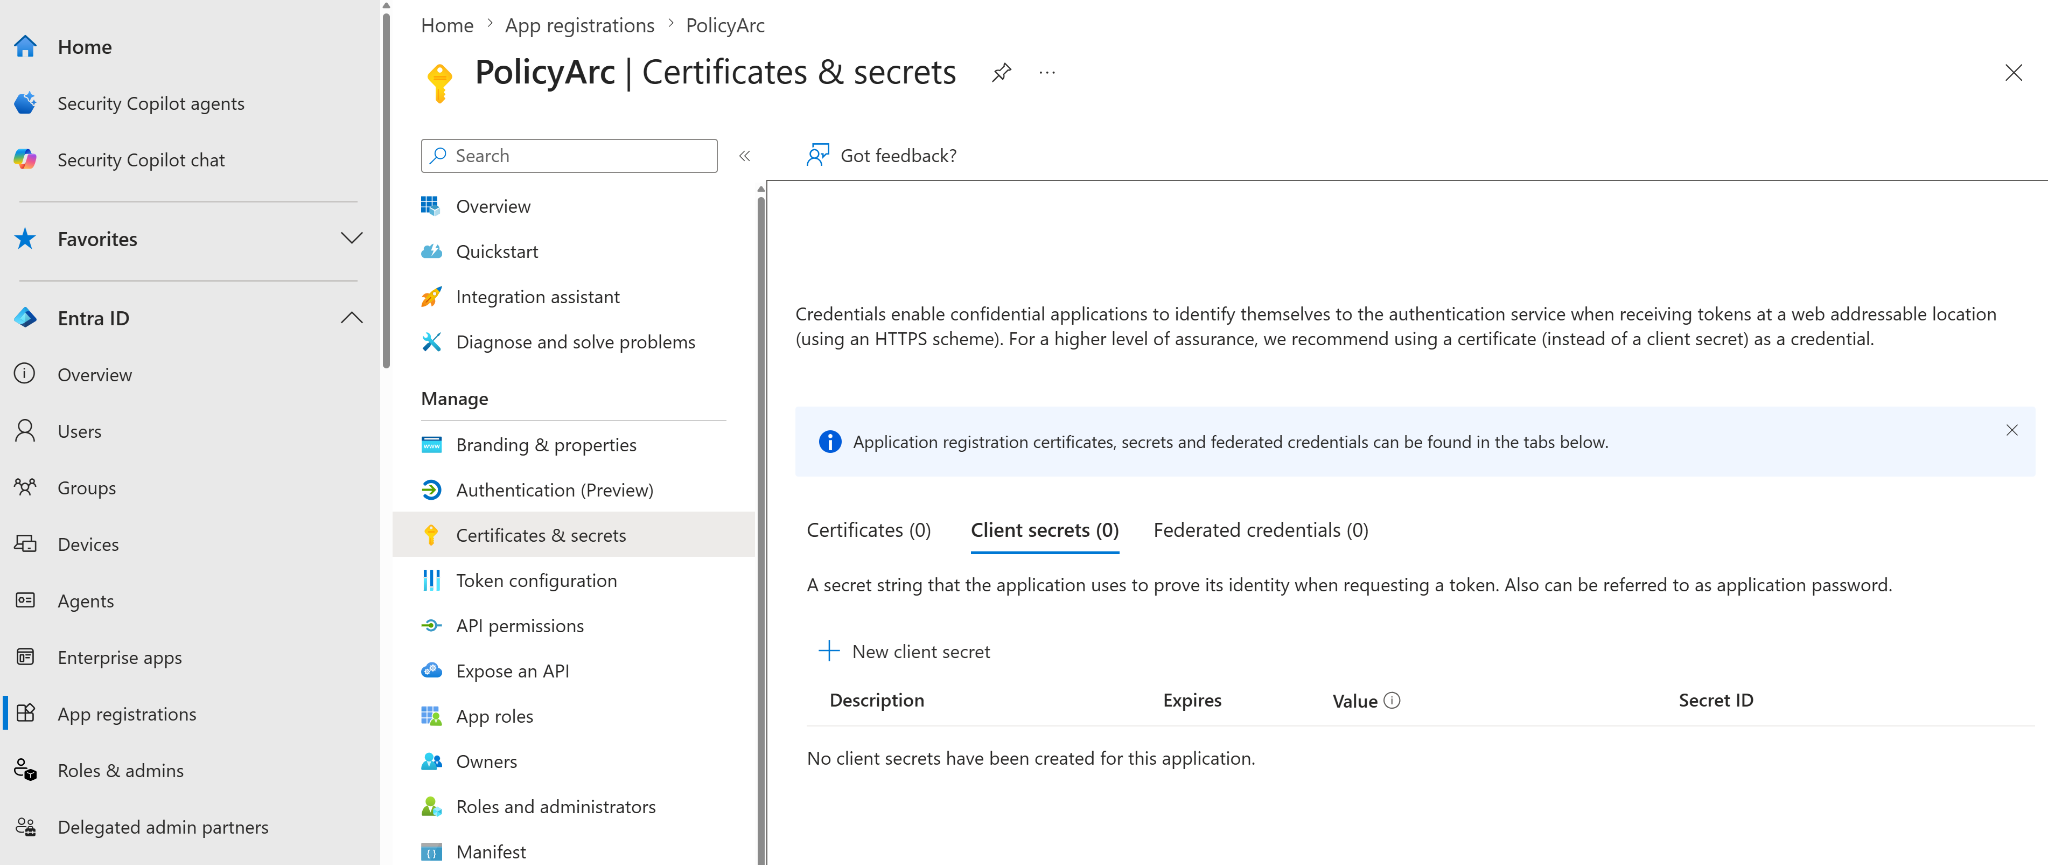Click the App registrations grid icon
The height and width of the screenshot is (865, 2048).
tap(26, 713)
